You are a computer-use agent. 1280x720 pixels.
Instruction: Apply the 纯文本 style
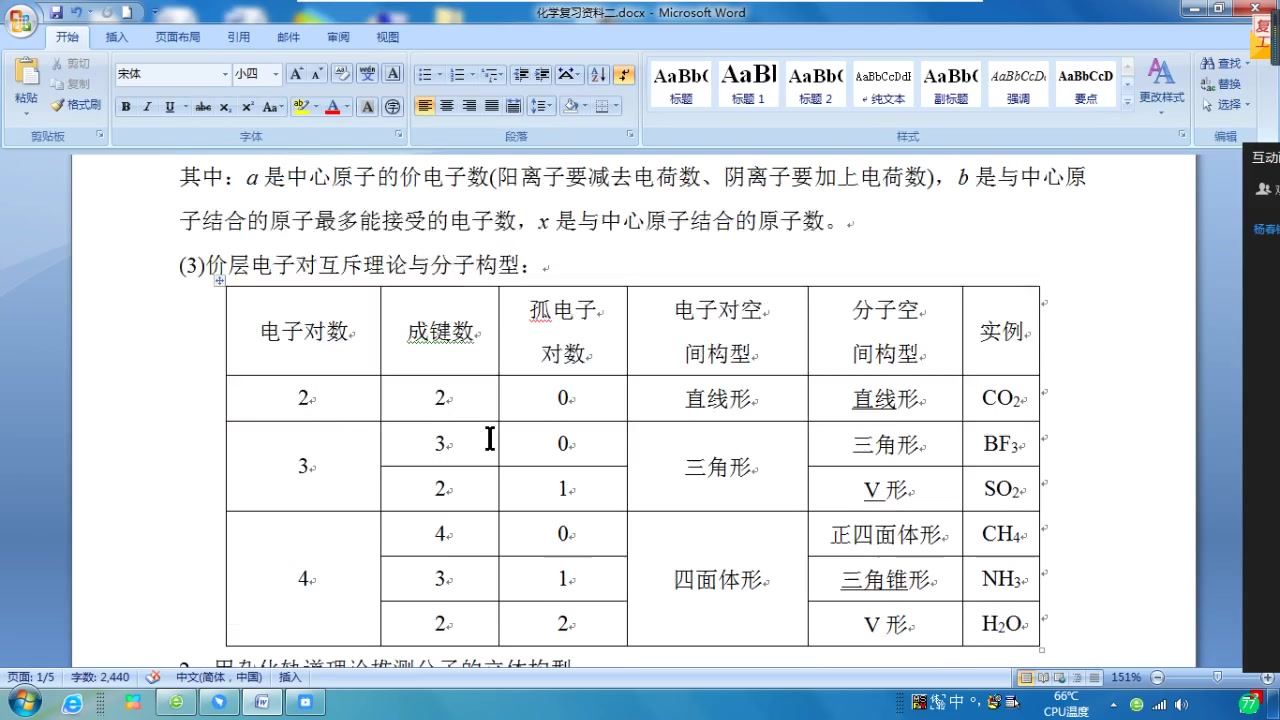883,84
